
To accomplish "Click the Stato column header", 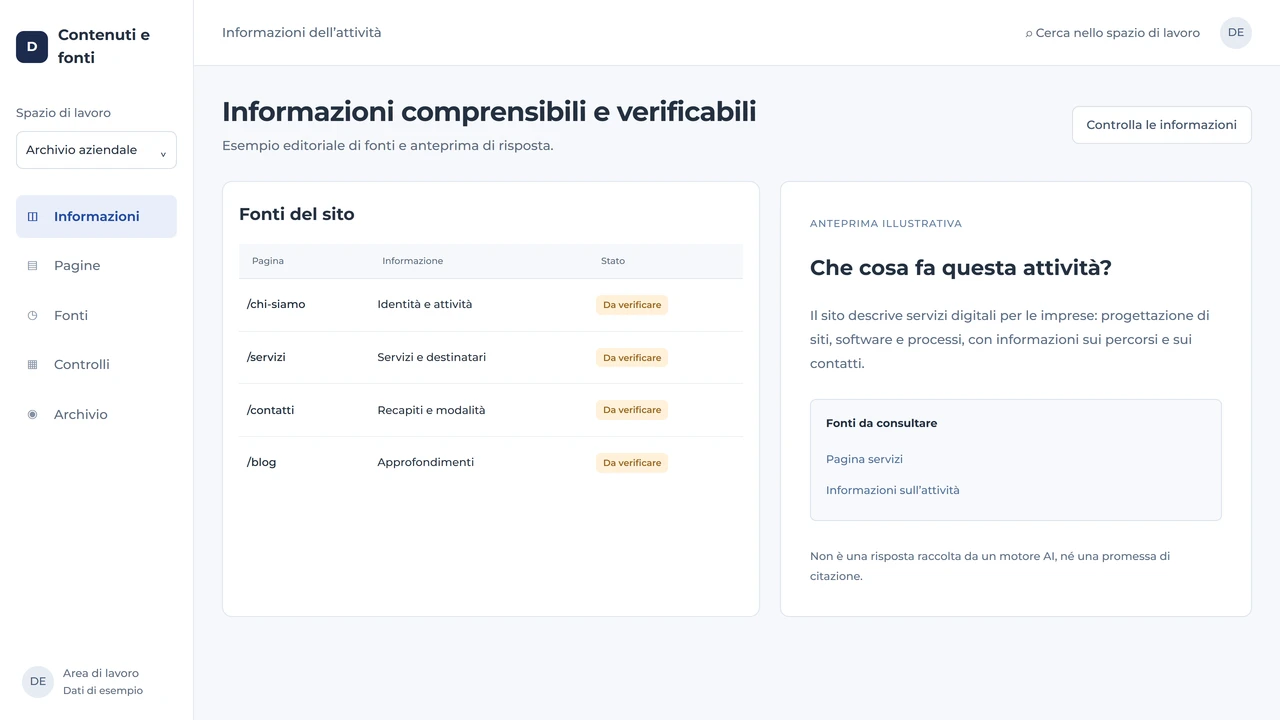I will 613,261.
